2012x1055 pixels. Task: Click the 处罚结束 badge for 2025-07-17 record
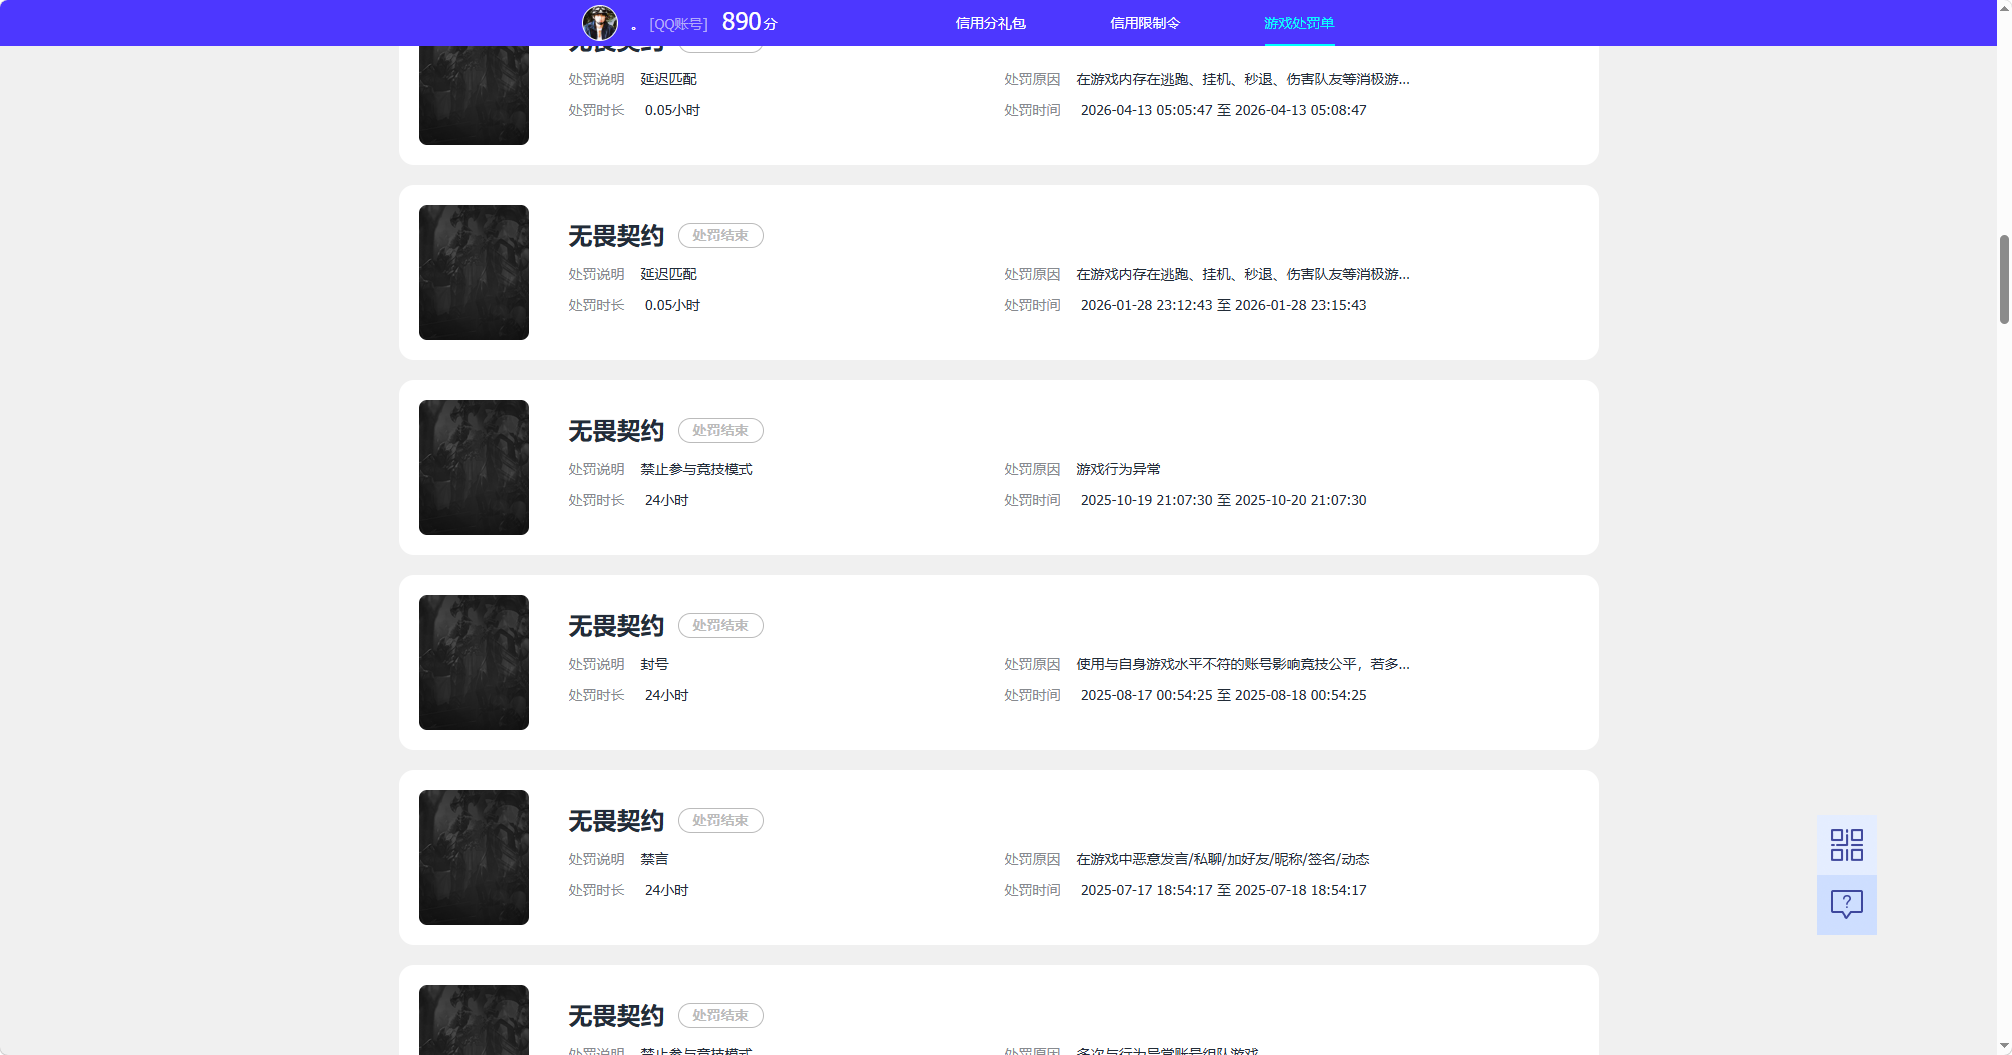[x=721, y=820]
